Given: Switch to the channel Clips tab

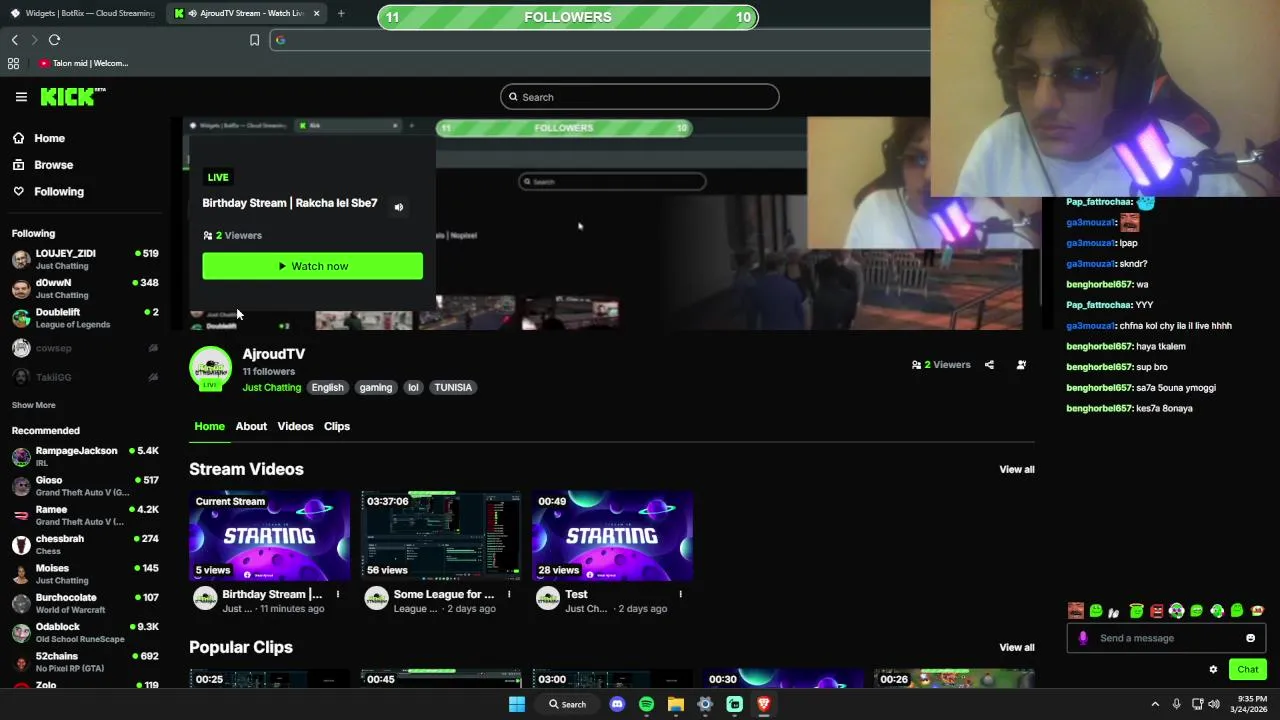Looking at the screenshot, I should 337,426.
